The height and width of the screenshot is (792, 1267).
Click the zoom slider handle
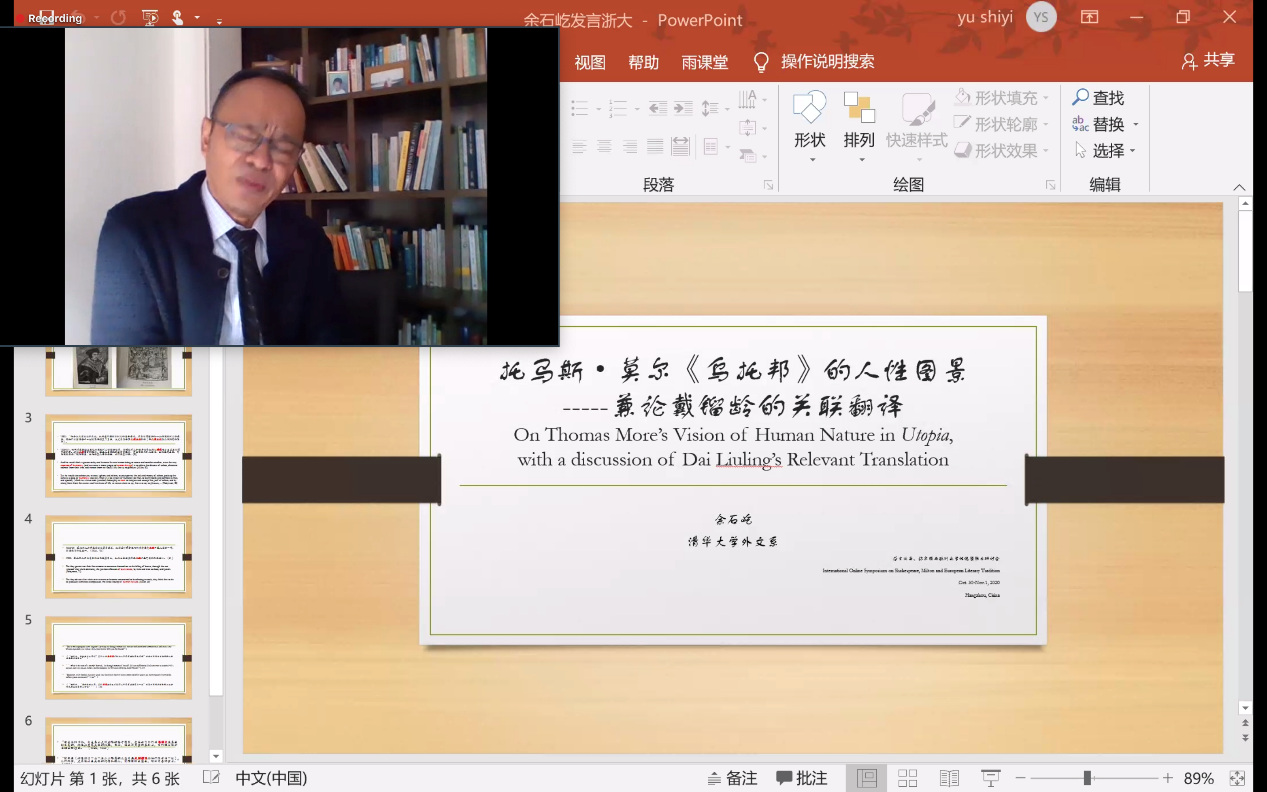tap(1087, 778)
